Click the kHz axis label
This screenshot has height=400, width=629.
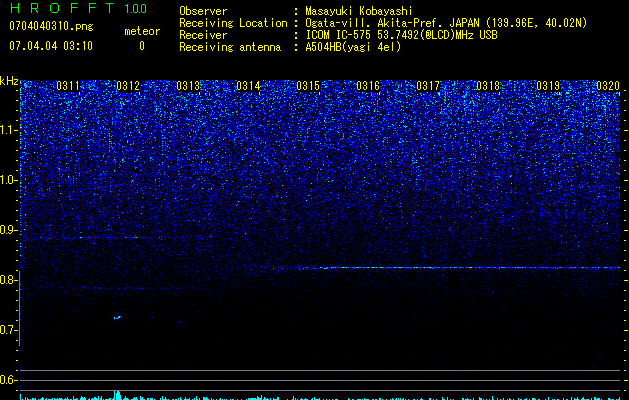(x=9, y=81)
